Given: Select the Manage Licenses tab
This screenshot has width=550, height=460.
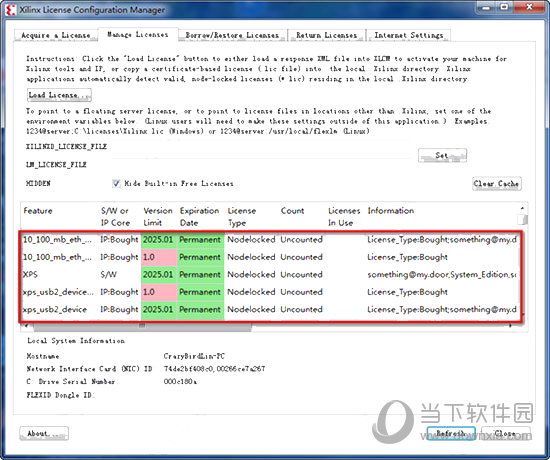Looking at the screenshot, I should [138, 35].
